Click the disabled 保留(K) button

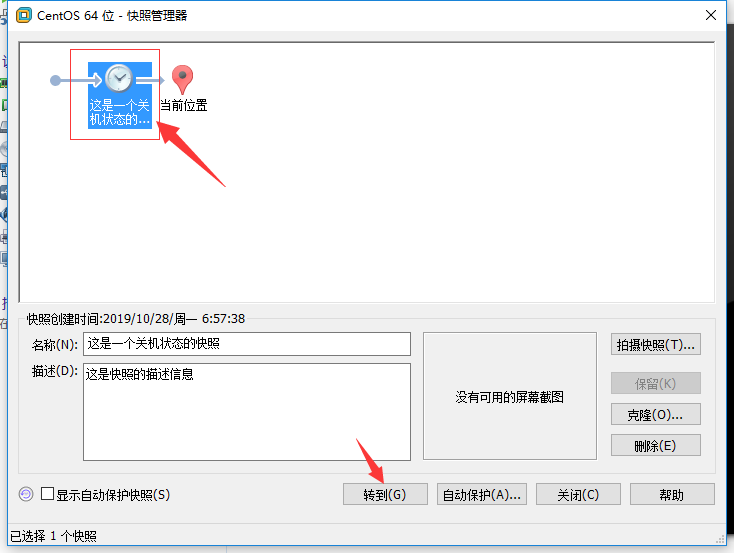click(655, 383)
